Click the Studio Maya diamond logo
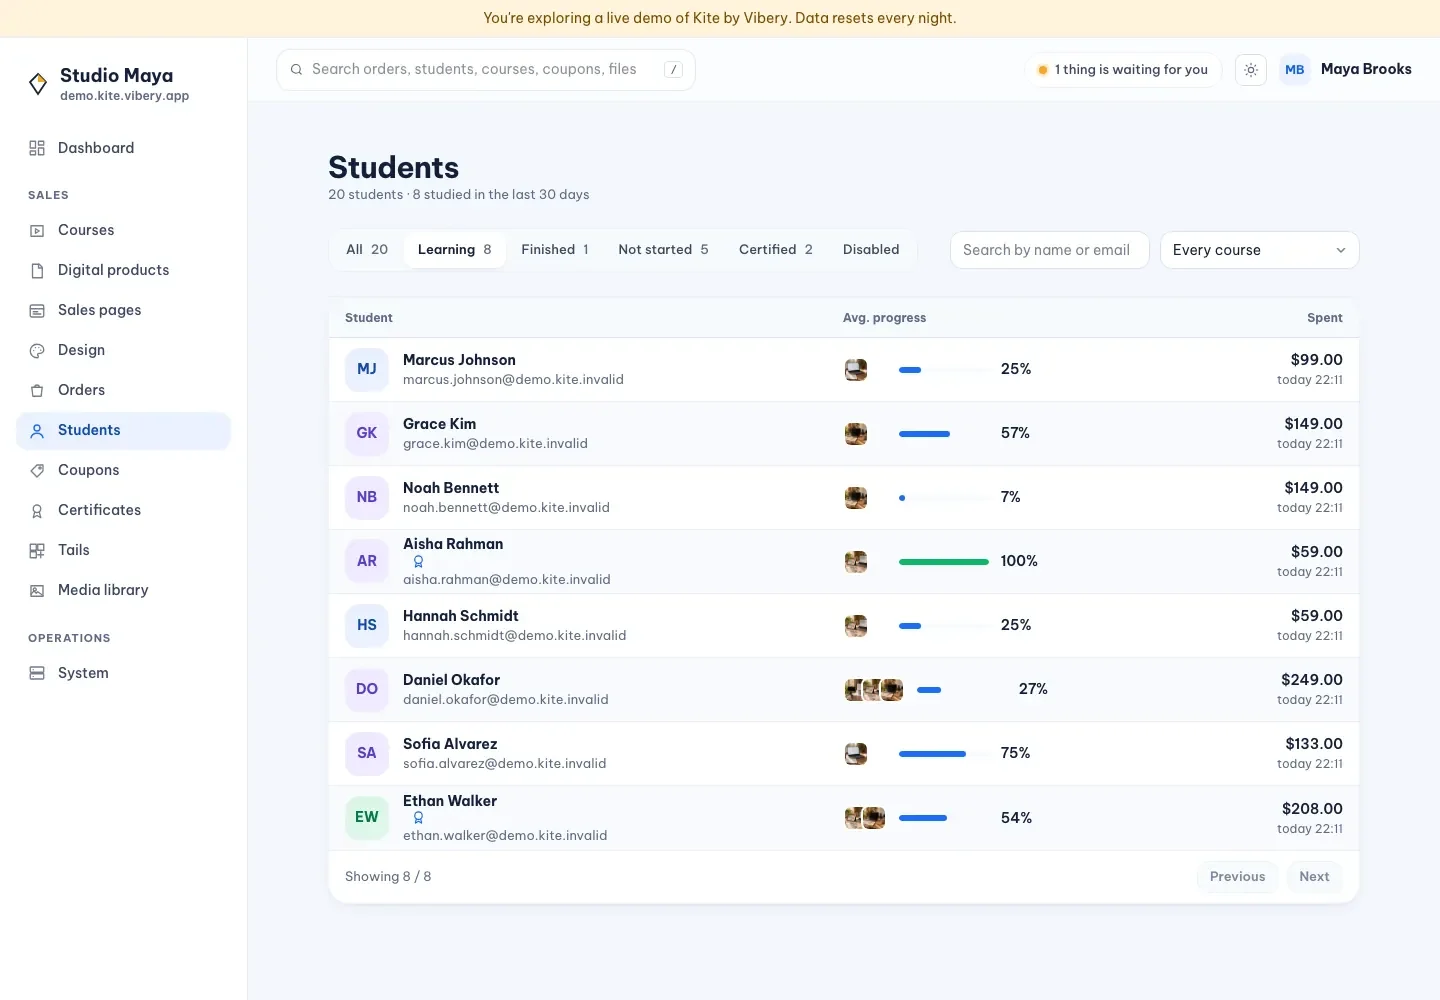Viewport: 1440px width, 1000px height. 38,84
